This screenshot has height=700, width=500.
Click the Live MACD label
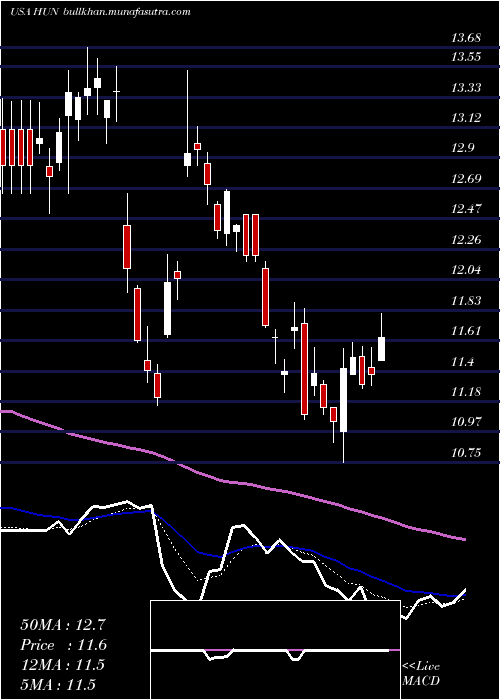[x=421, y=674]
